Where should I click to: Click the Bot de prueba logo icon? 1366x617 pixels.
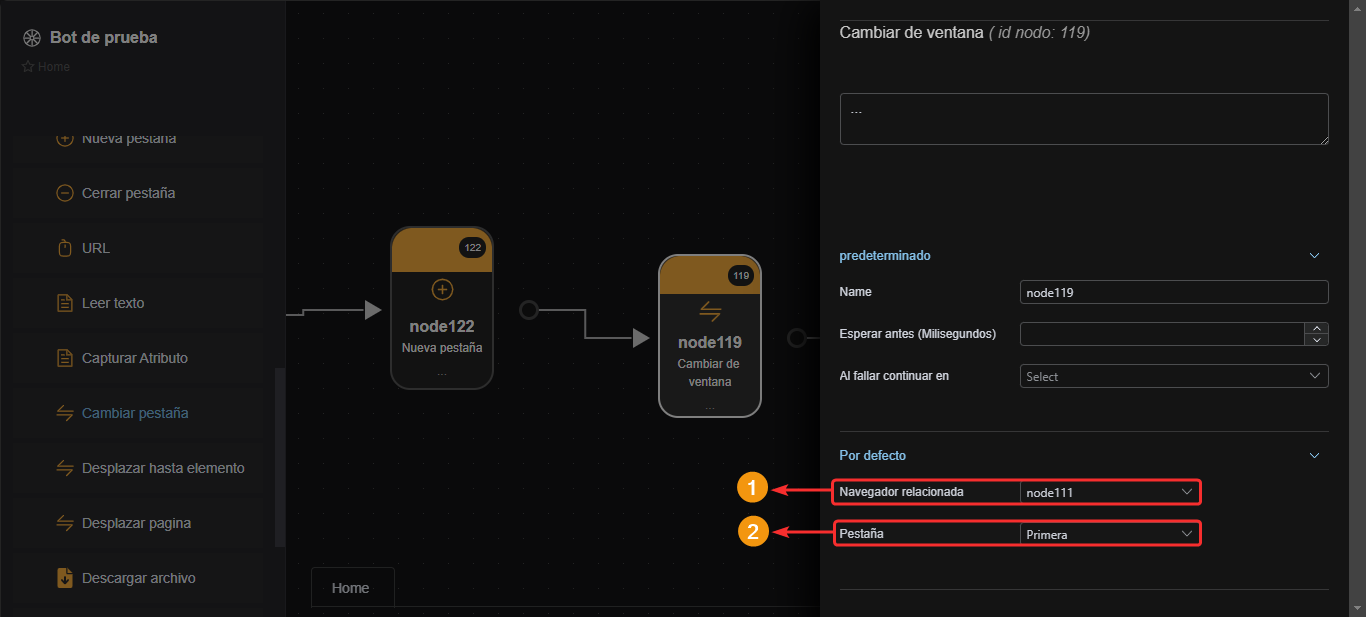click(32, 38)
